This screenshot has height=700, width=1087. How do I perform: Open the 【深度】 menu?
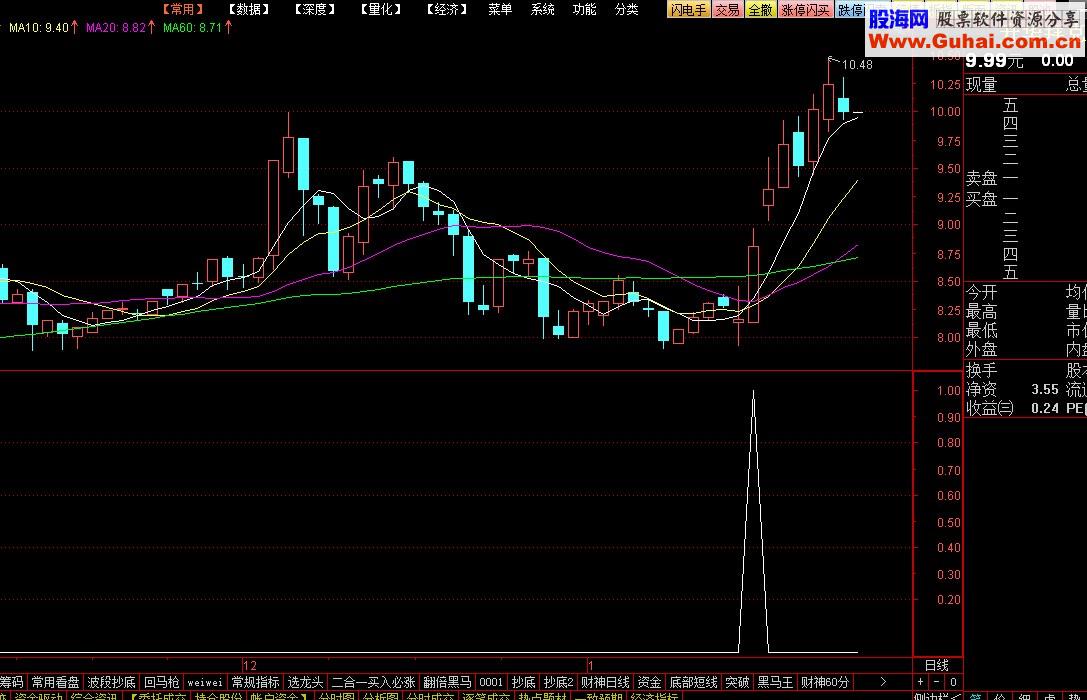tap(315, 9)
